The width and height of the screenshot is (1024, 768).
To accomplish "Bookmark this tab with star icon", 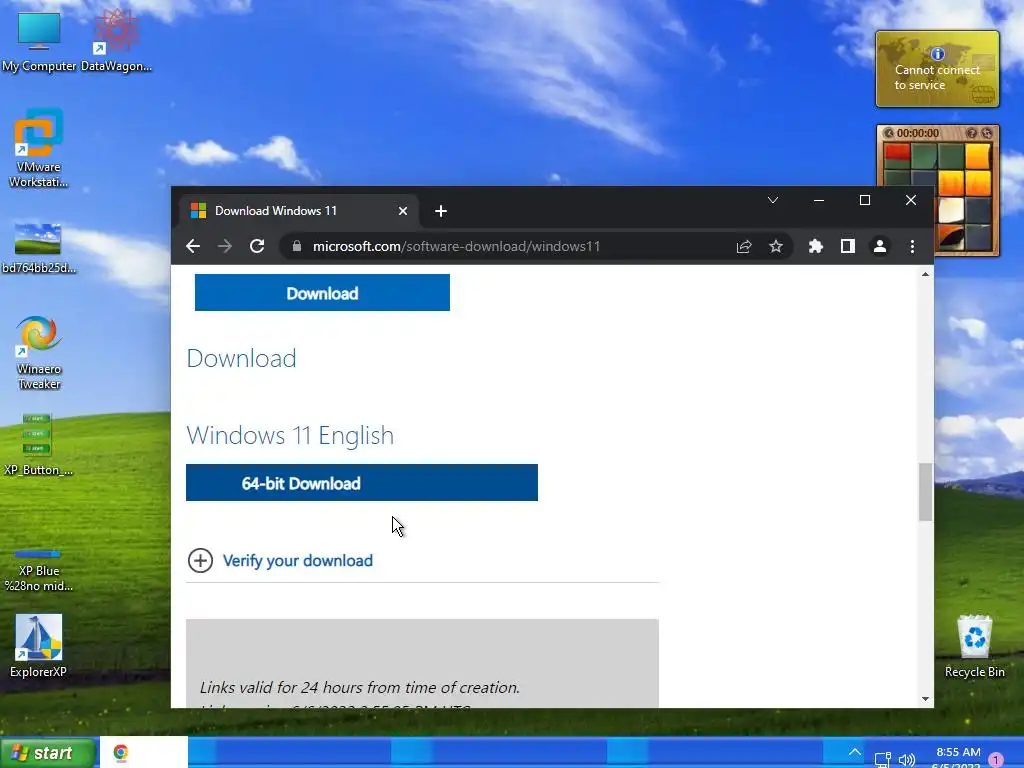I will click(775, 246).
